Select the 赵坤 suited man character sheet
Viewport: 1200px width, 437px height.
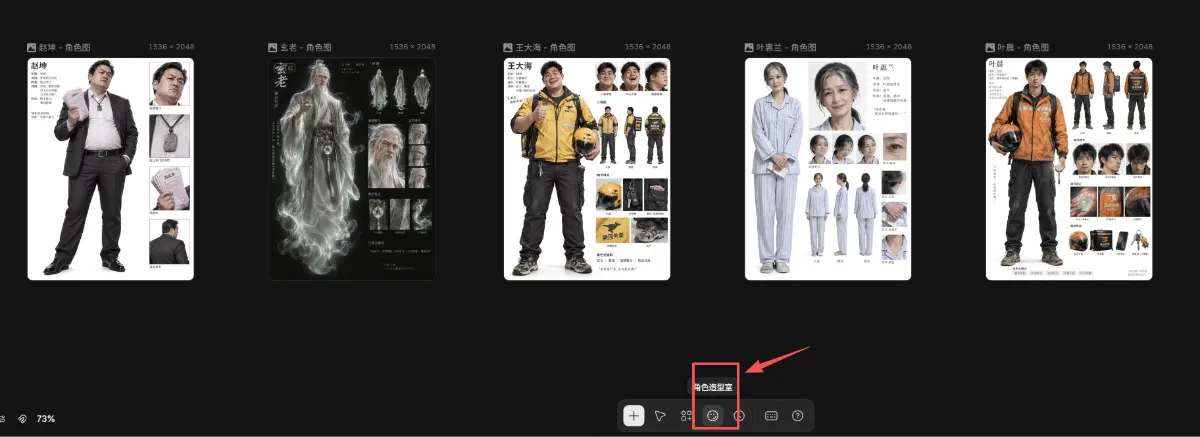111,169
